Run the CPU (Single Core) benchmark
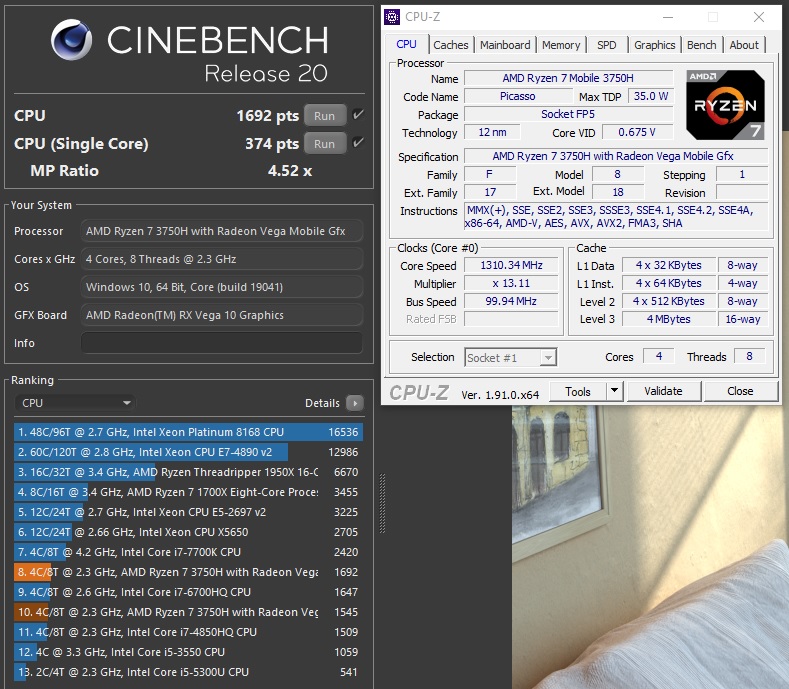 pyautogui.click(x=325, y=143)
